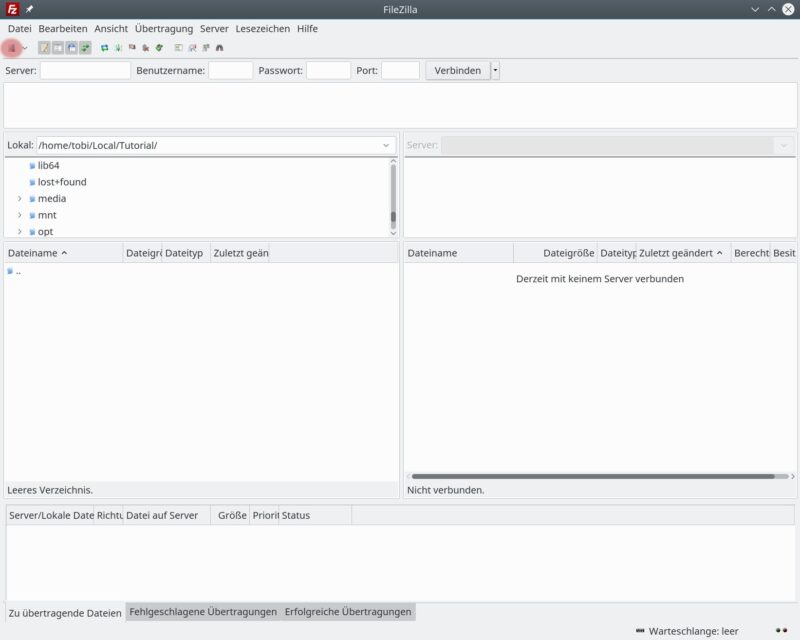Click the cancel current operation toolbar icon

pyautogui.click(x=132, y=48)
